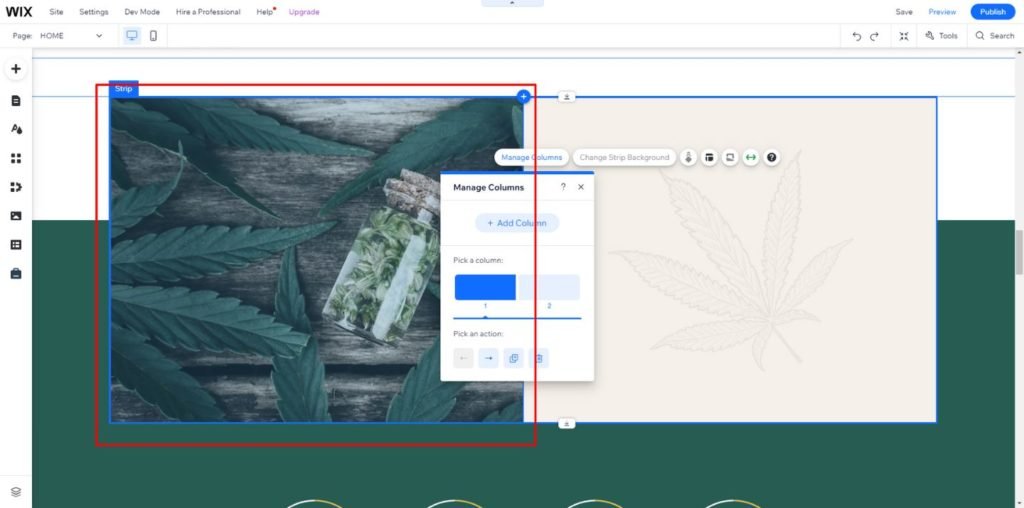Undo the last action
This screenshot has width=1024, height=508.
tap(857, 36)
